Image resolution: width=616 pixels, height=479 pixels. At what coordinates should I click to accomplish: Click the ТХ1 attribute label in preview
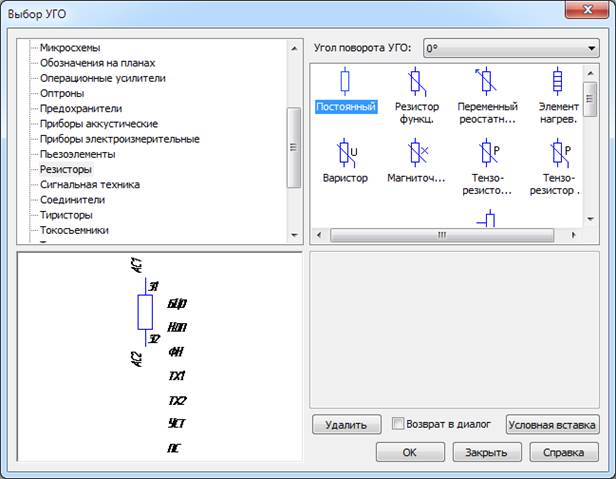[177, 376]
